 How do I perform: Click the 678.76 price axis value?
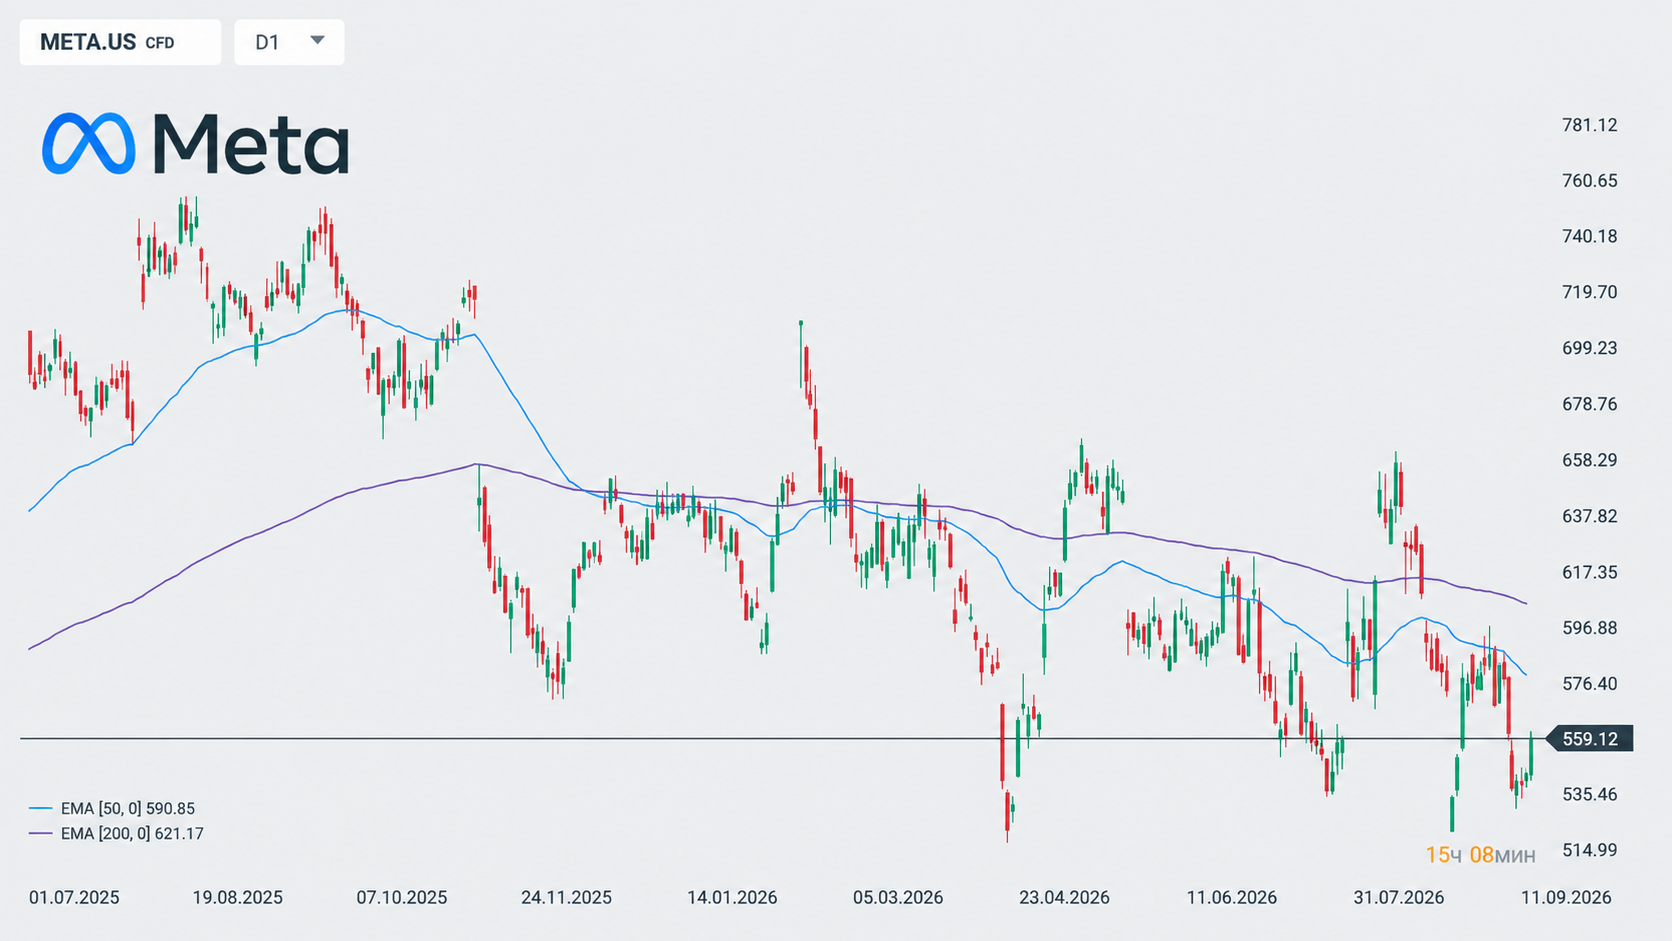point(1590,404)
